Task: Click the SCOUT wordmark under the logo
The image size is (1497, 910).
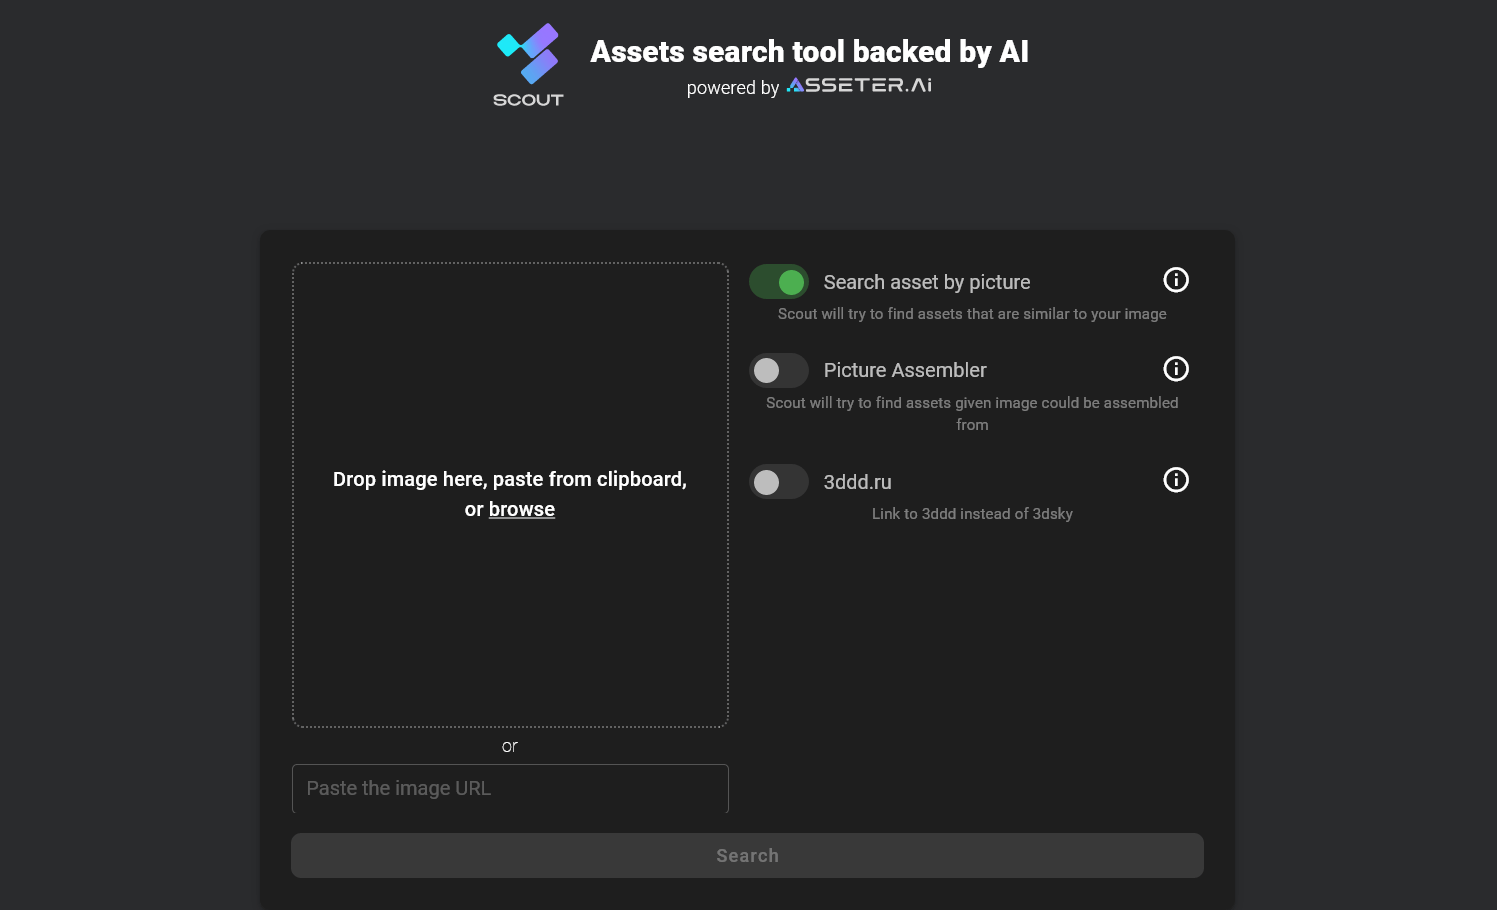Action: point(528,99)
